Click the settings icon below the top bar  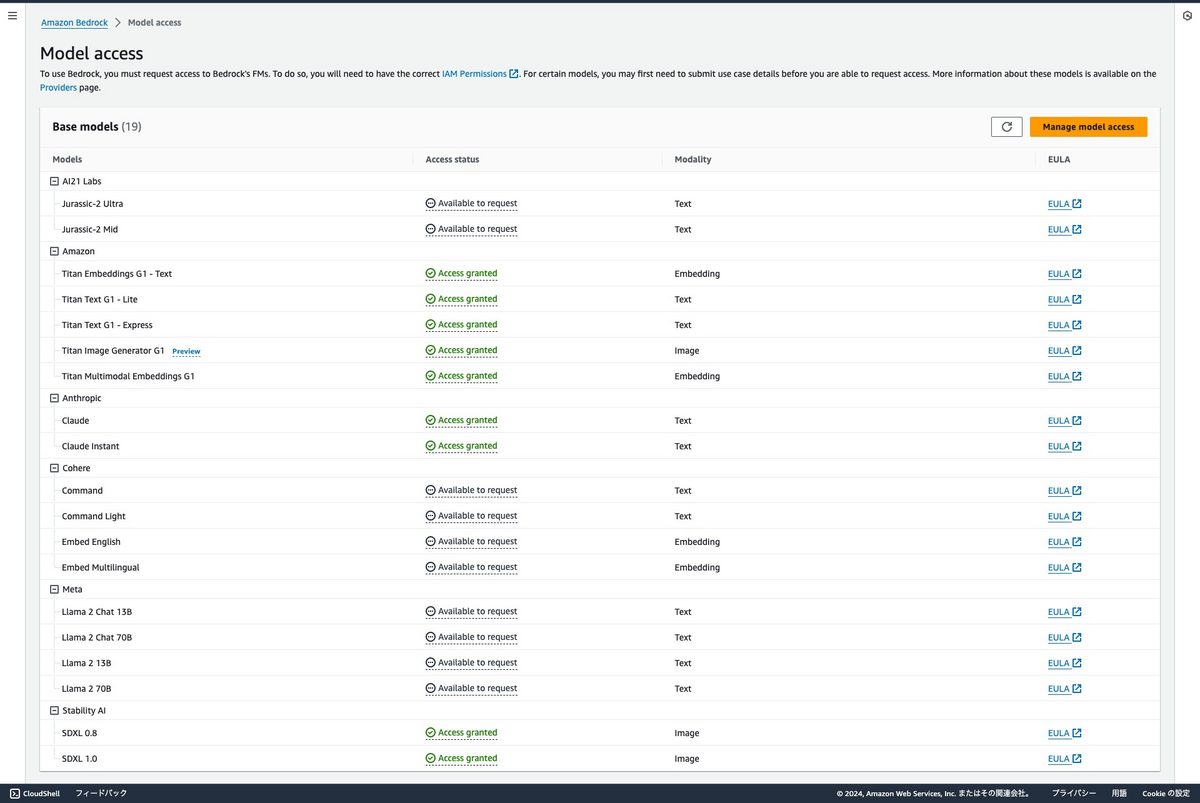(1186, 16)
